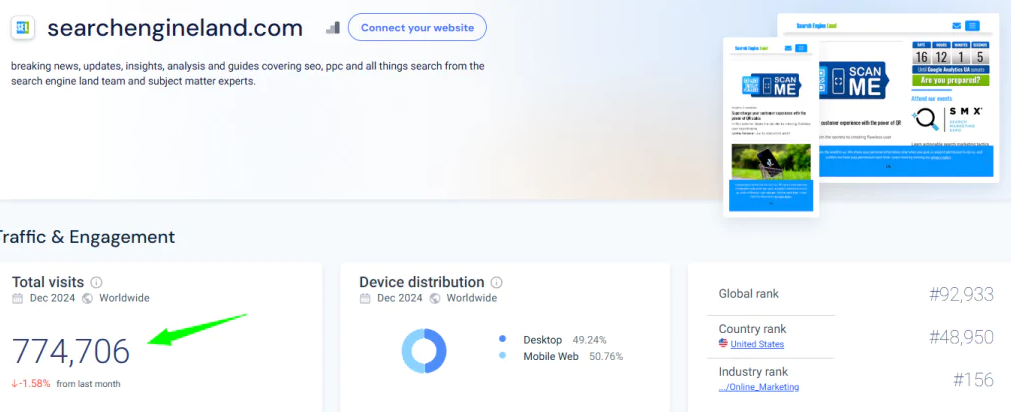The image size is (1011, 412).
Task: Open the United States country rank link
Action: (757, 344)
